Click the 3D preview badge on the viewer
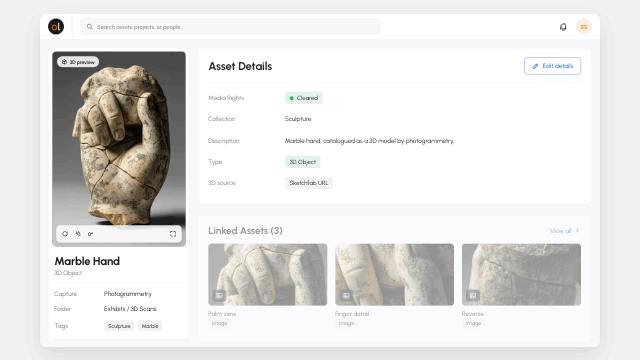 pyautogui.click(x=78, y=62)
